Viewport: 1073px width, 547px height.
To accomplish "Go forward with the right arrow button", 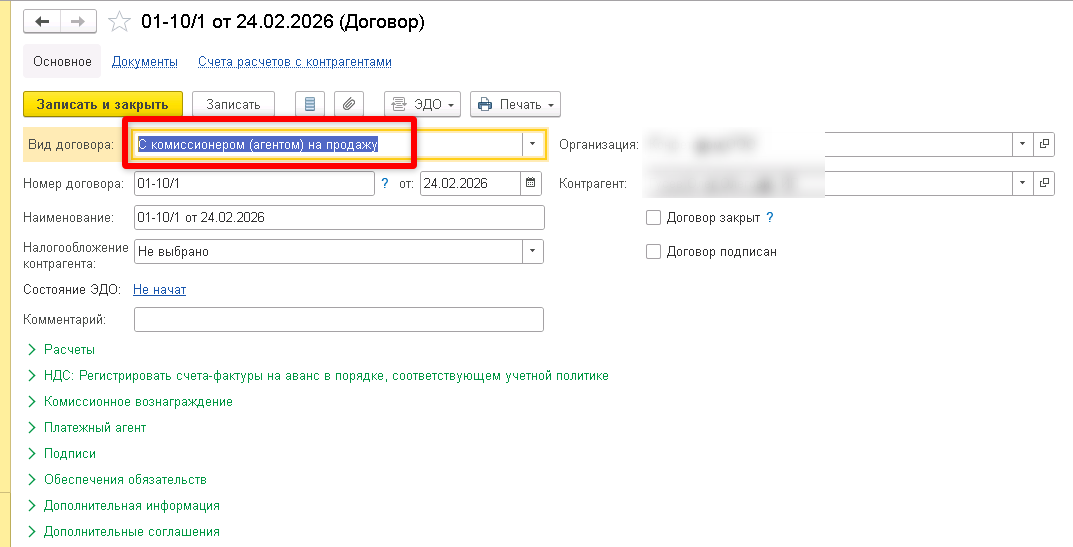I will (79, 22).
